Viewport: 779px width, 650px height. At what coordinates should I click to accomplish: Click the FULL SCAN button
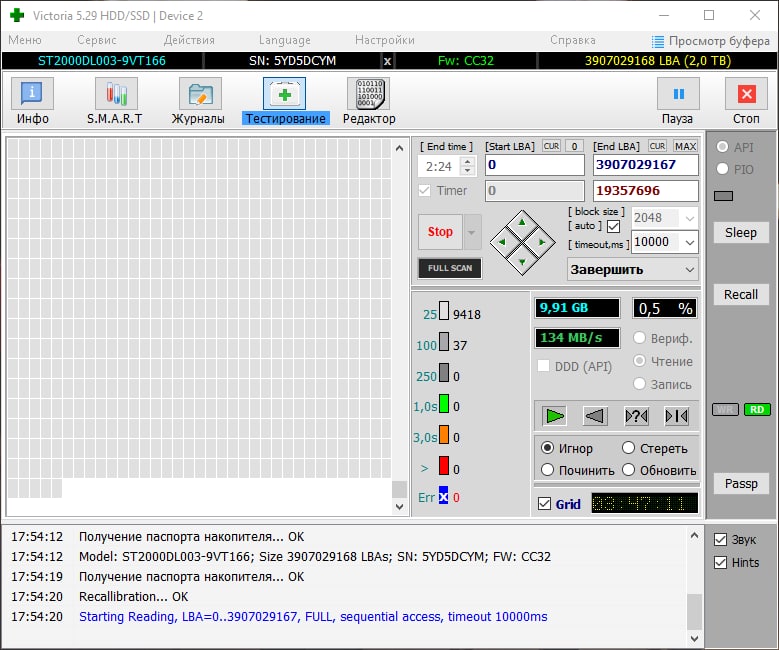[450, 268]
